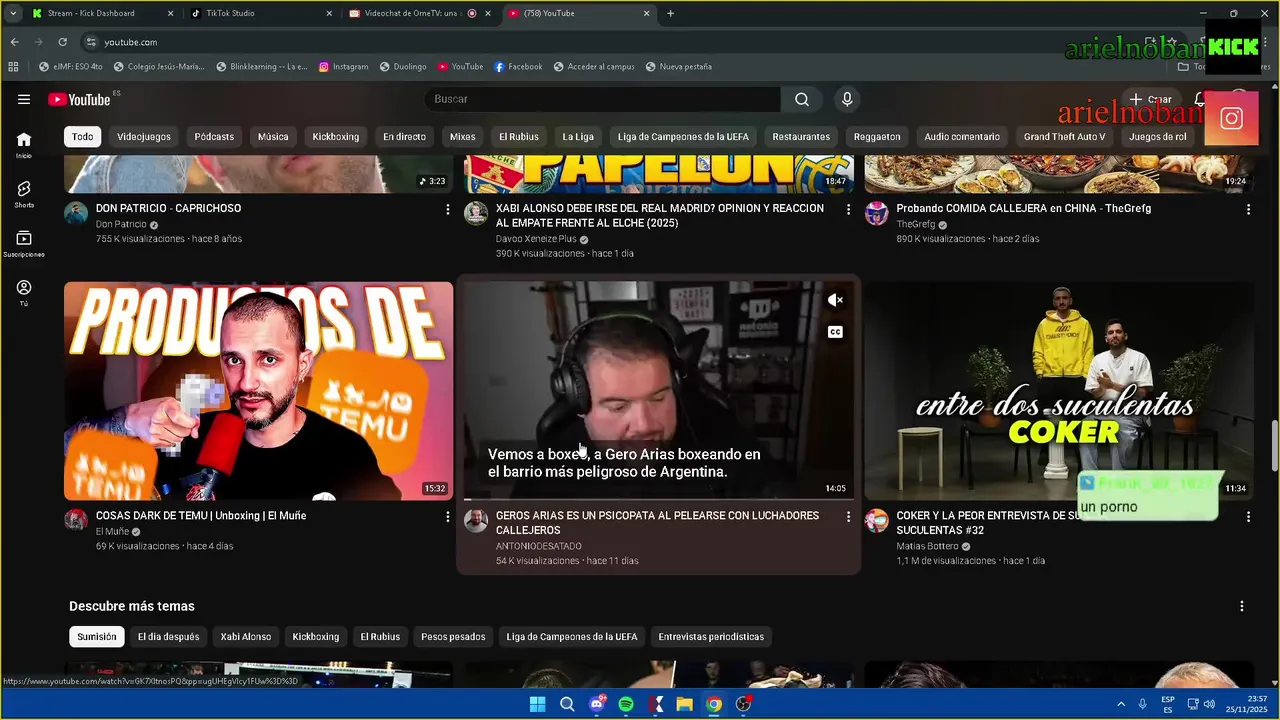Open the Instagram bookmark
Viewport: 1280px width, 720px height.
coord(344,67)
